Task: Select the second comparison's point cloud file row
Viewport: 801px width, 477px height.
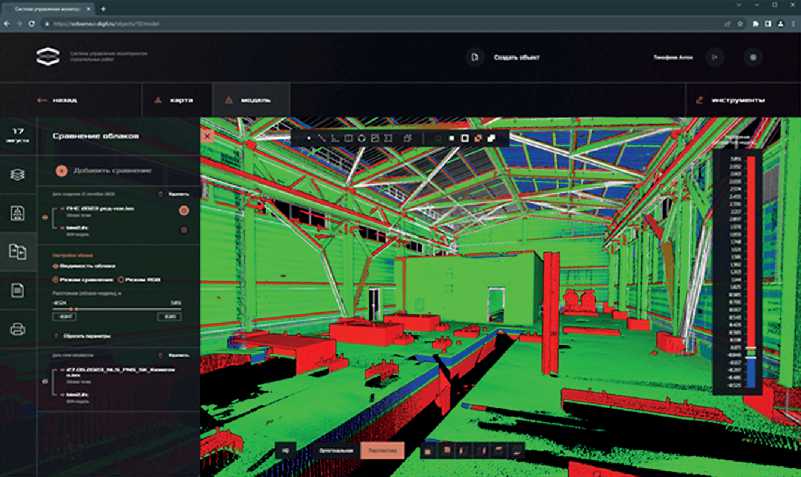Action: [120, 374]
